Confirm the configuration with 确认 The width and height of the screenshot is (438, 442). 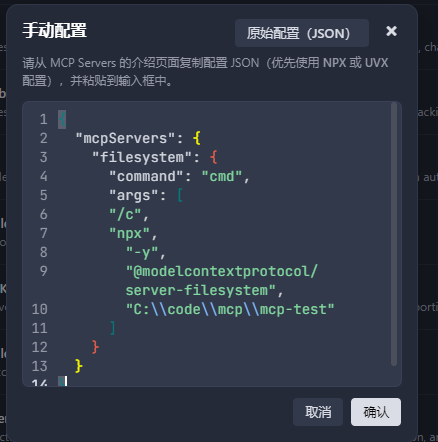click(x=376, y=412)
